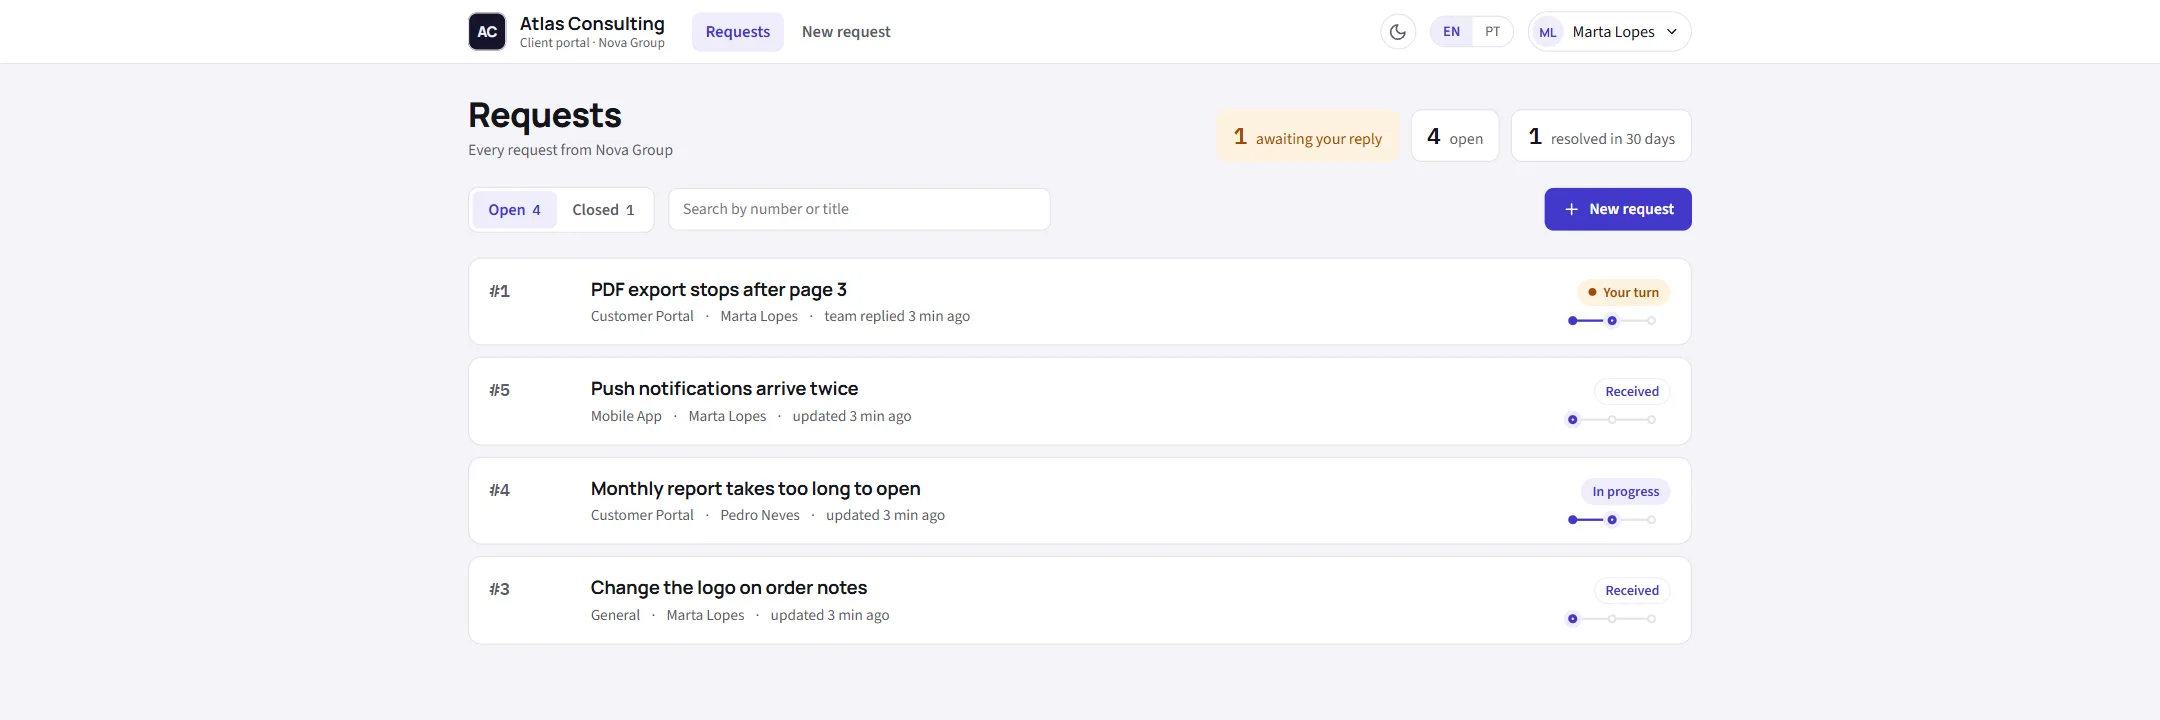This screenshot has width=2160, height=720.
Task: Click the Requests page heading
Action: 545,115
